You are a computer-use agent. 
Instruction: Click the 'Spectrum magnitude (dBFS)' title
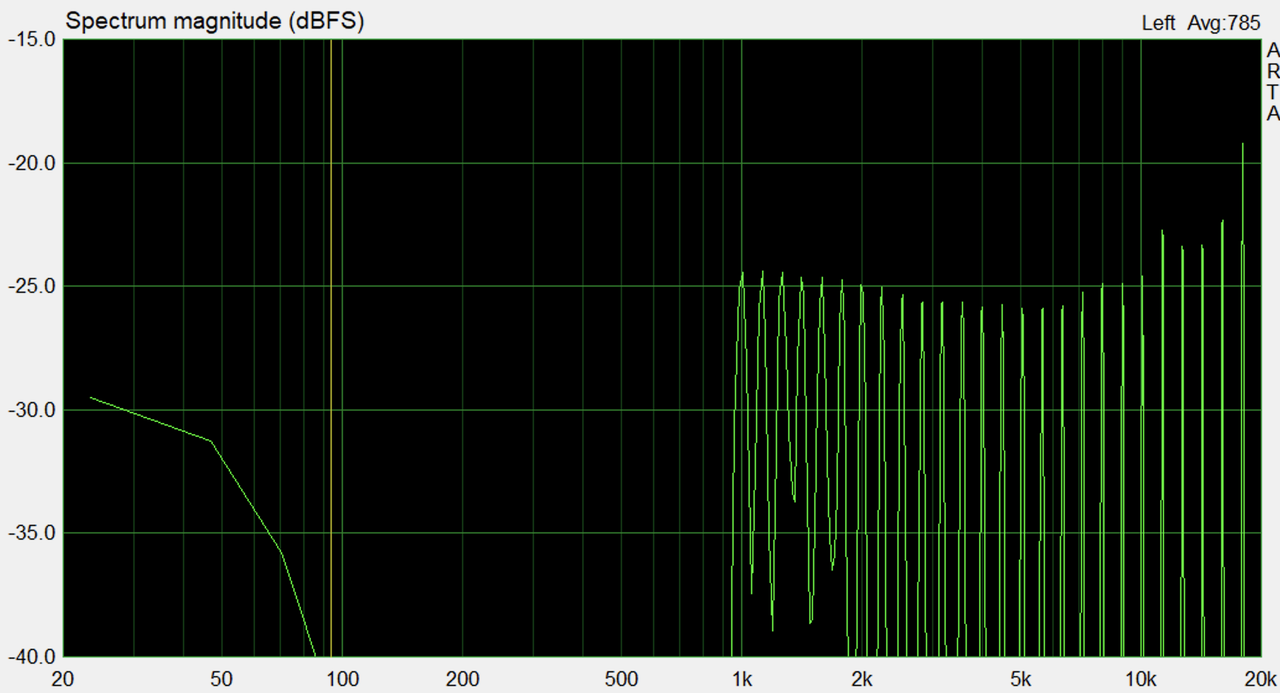(x=214, y=21)
